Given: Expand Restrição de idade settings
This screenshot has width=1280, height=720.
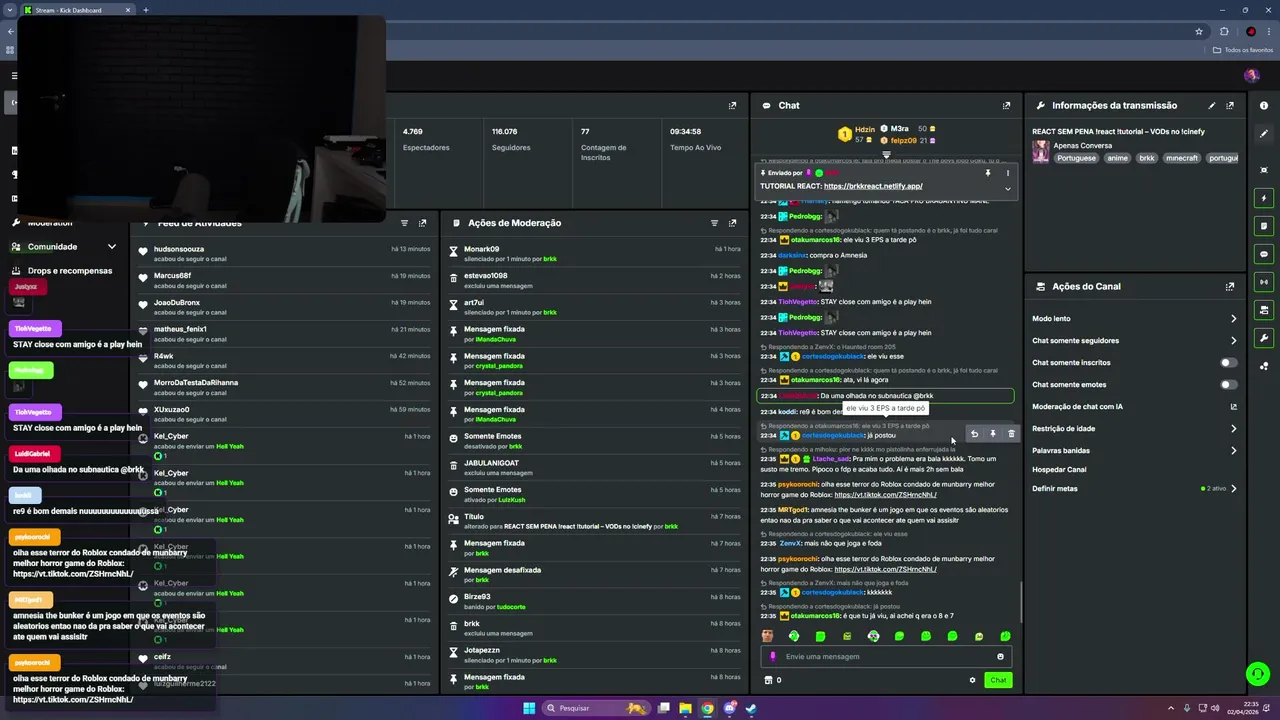Looking at the screenshot, I should pos(1233,429).
